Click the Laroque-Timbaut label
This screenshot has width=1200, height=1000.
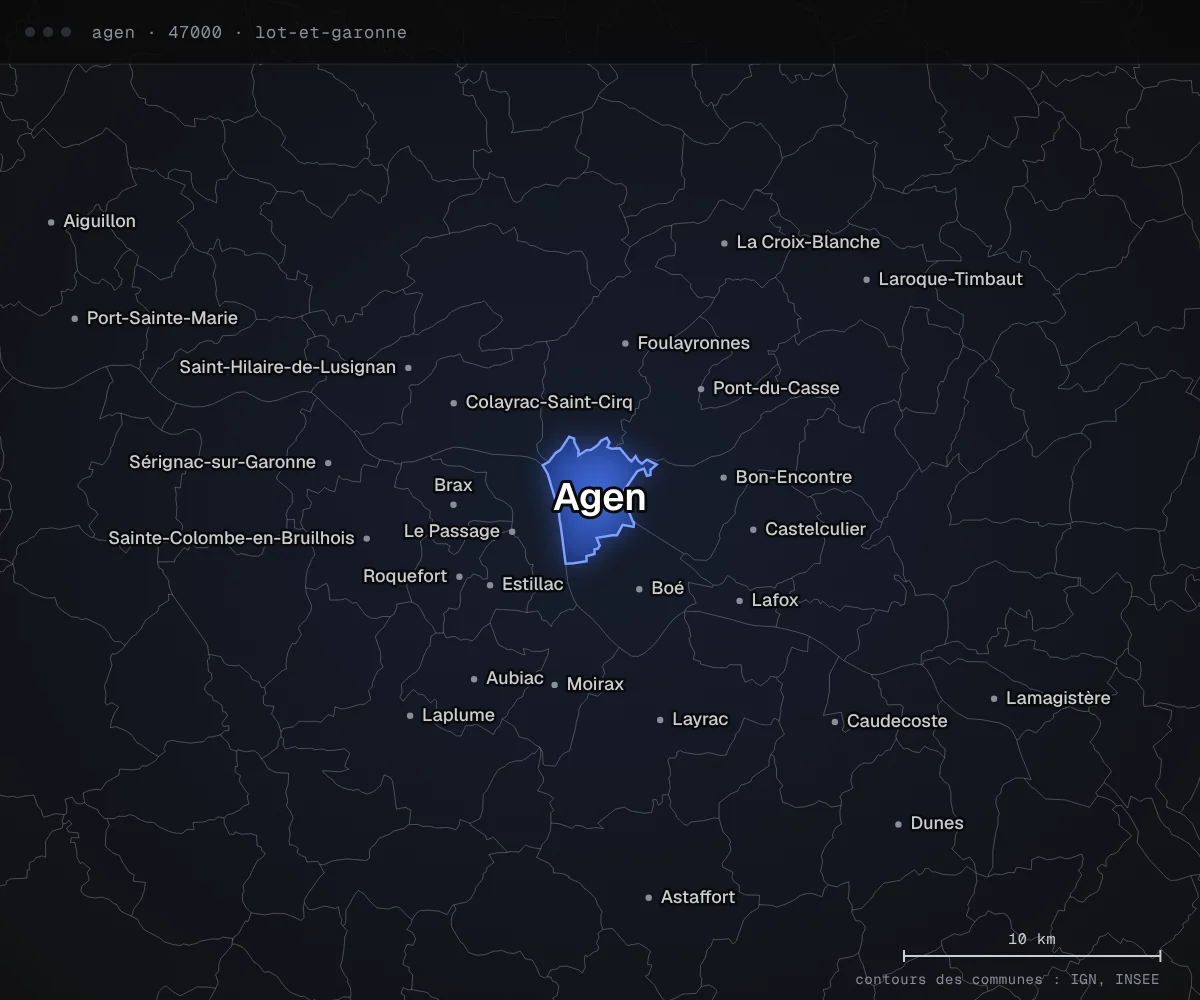pyautogui.click(x=950, y=279)
